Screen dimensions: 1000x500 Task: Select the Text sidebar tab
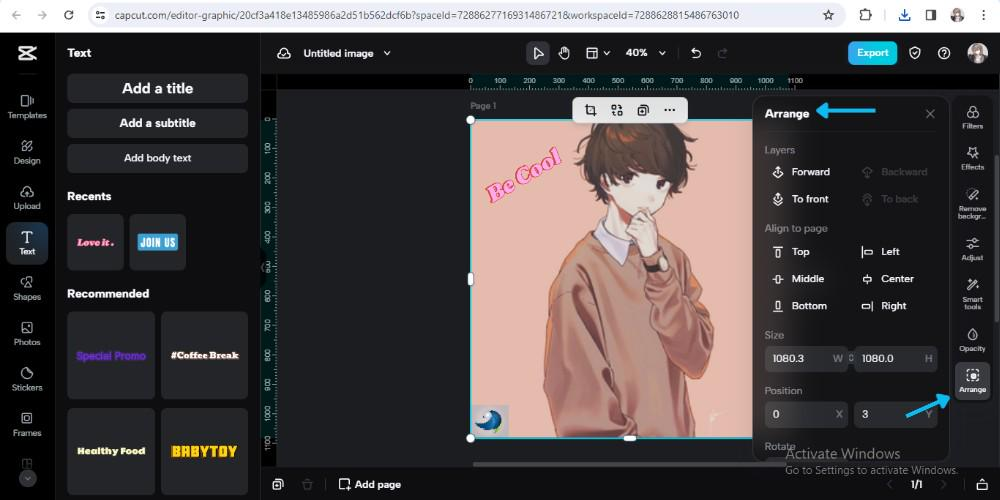27,243
